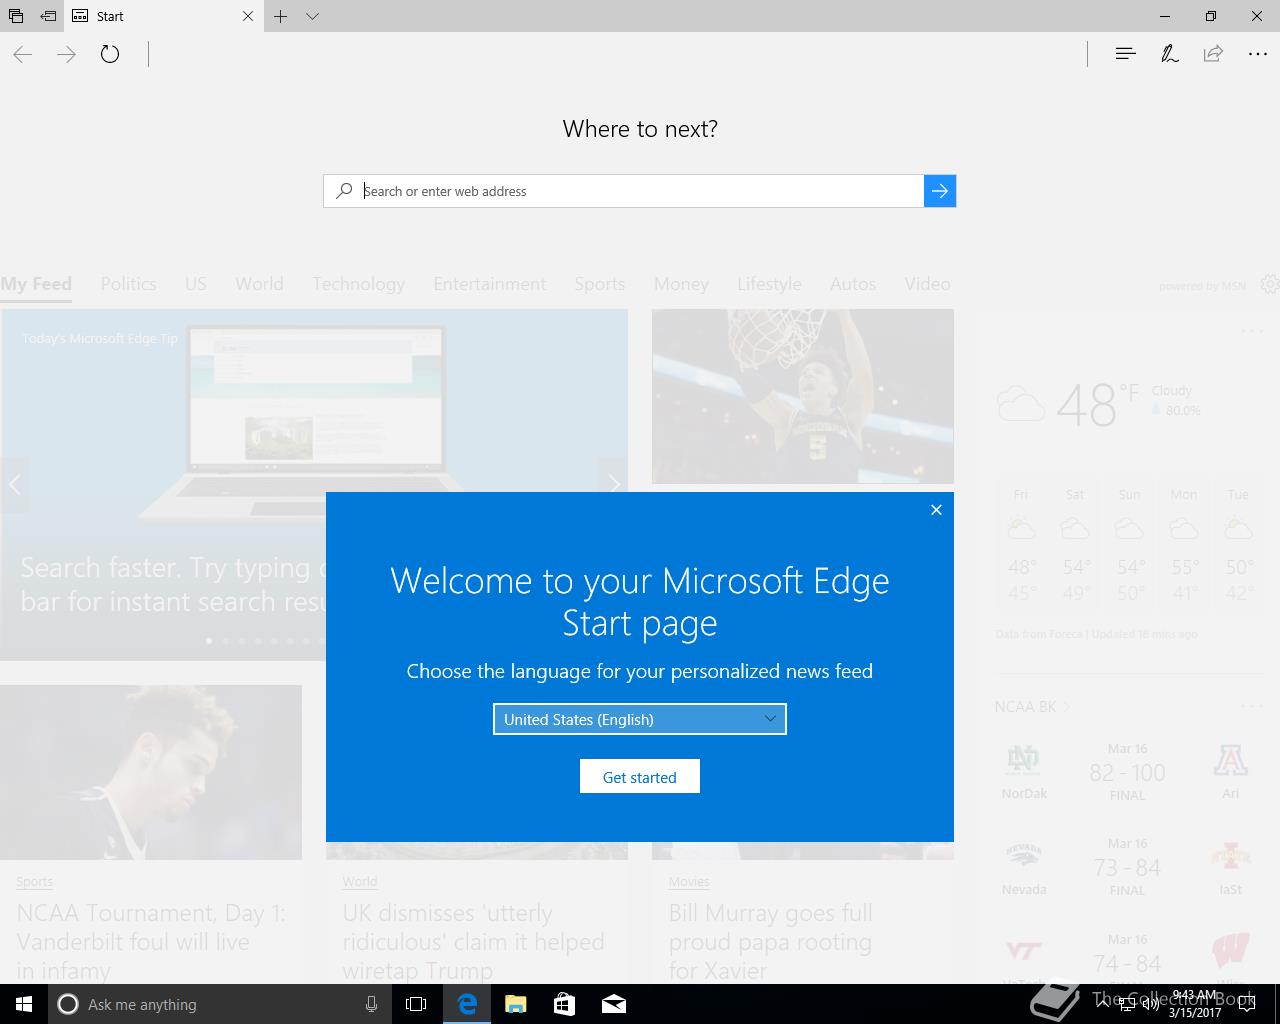Image resolution: width=1280 pixels, height=1024 pixels.
Task: Click Cortana Ask me anything search box
Action: point(219,1004)
